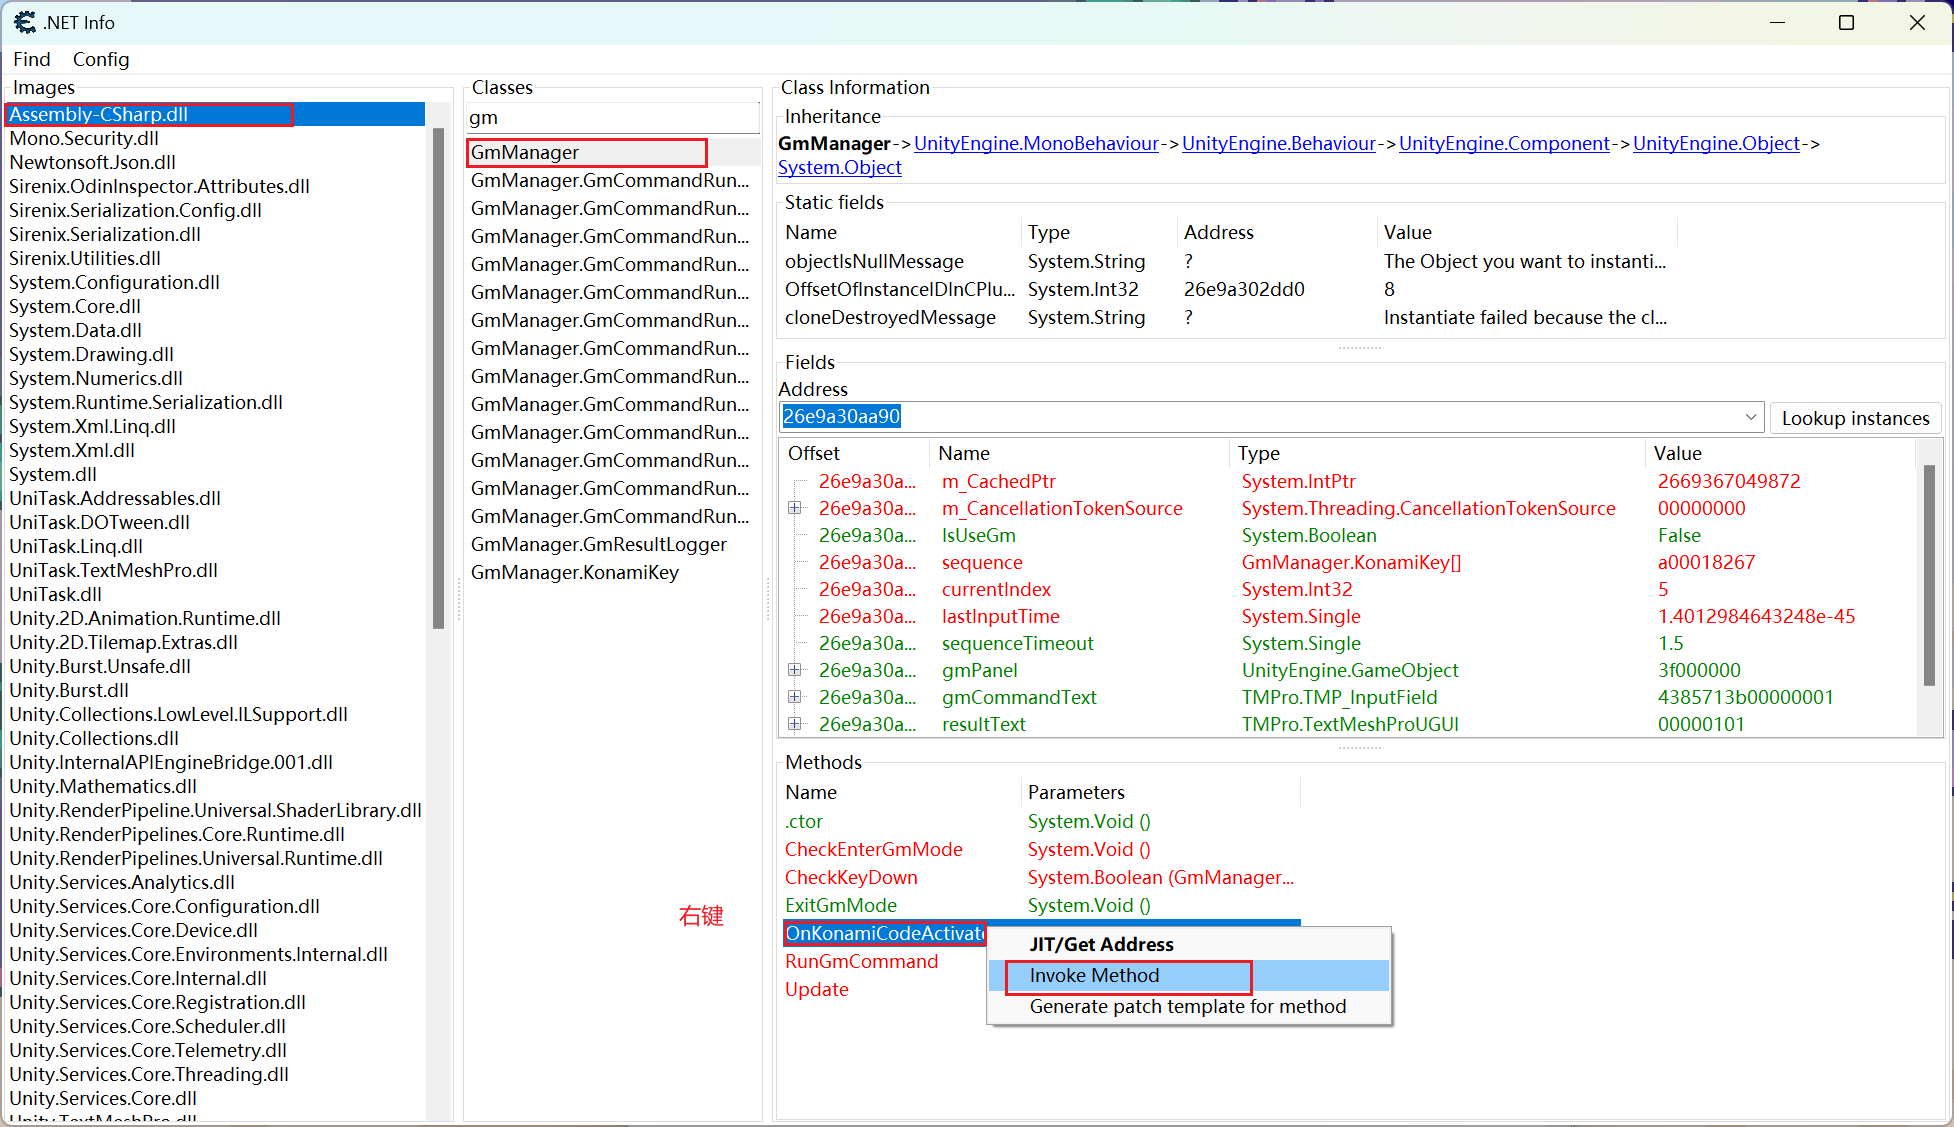Expand the m_CancellationTokenSource field node
1954x1127 pixels.
pos(795,508)
